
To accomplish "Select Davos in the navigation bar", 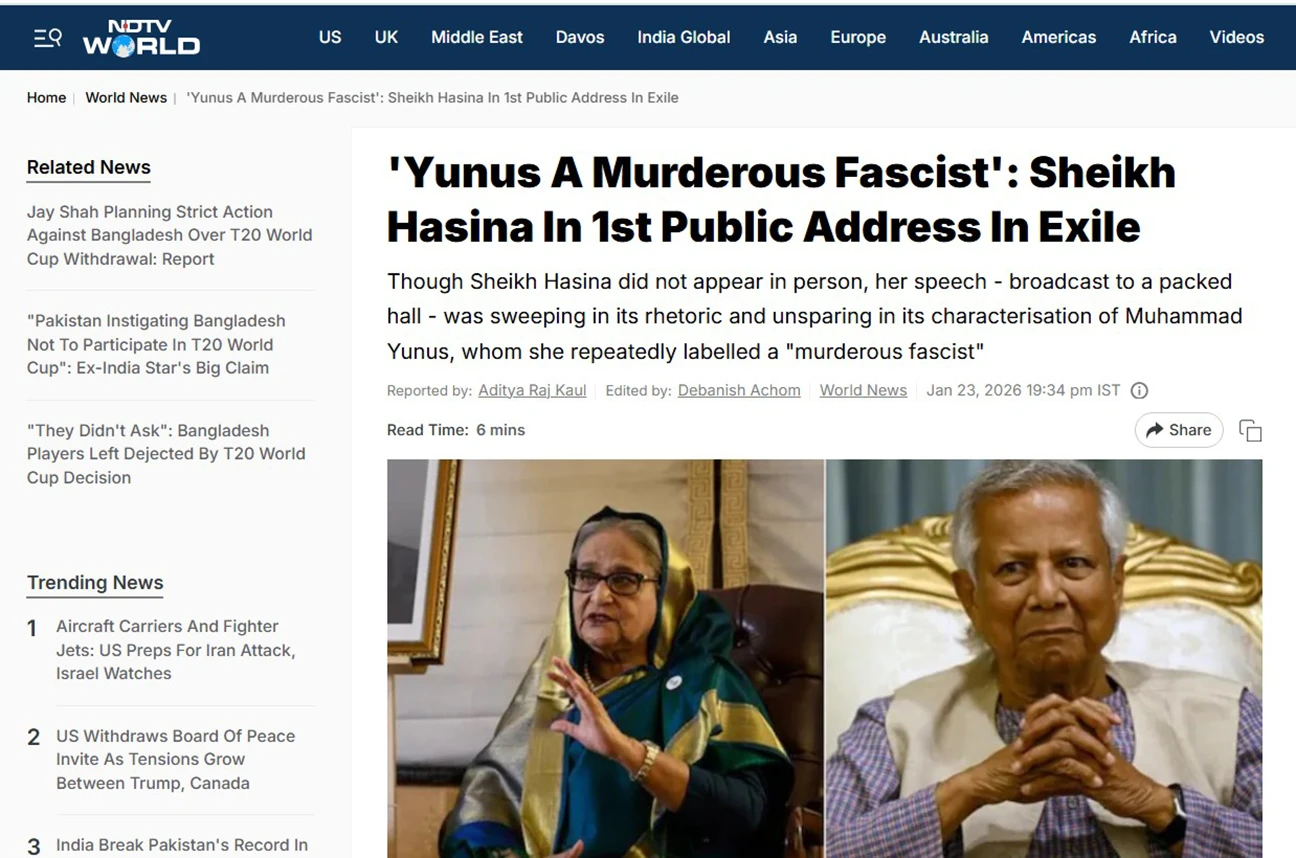I will click(x=580, y=37).
